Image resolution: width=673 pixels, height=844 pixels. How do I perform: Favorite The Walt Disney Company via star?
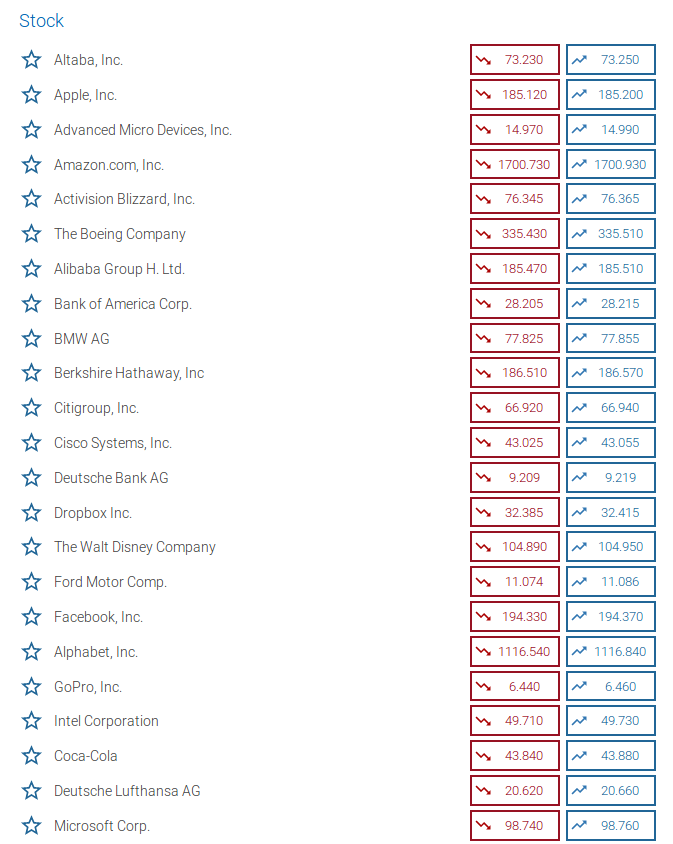[31, 547]
